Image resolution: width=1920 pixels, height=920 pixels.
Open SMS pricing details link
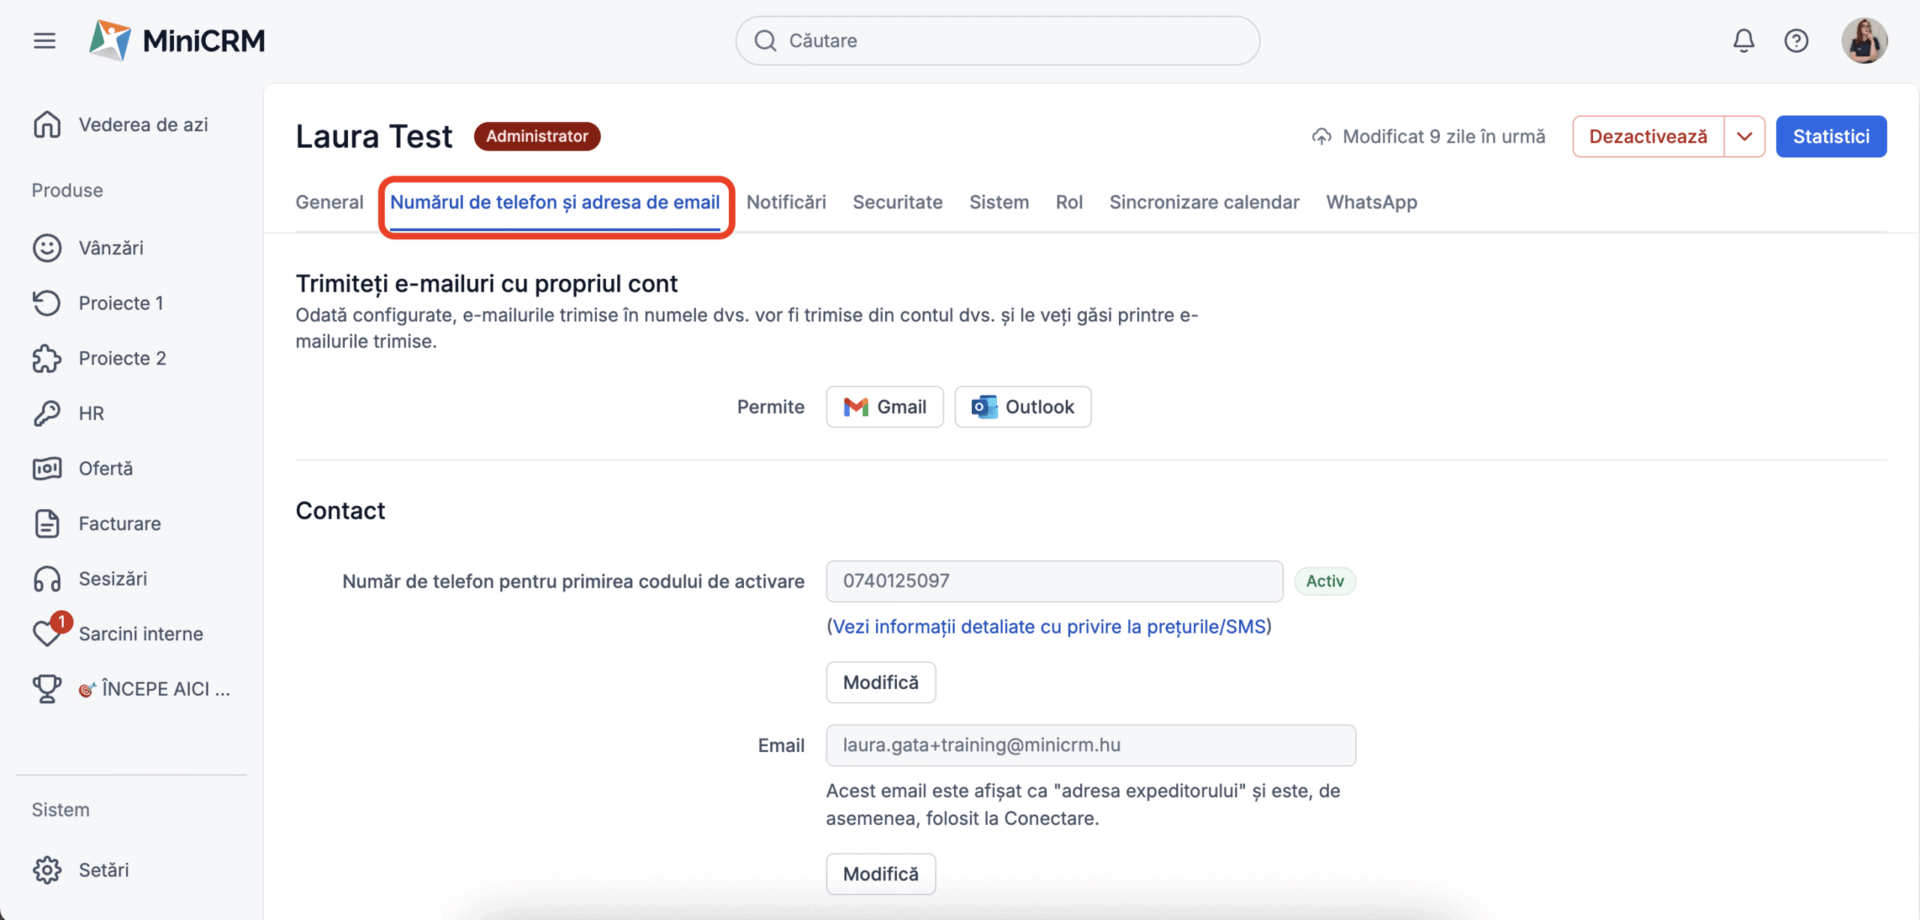(1049, 627)
